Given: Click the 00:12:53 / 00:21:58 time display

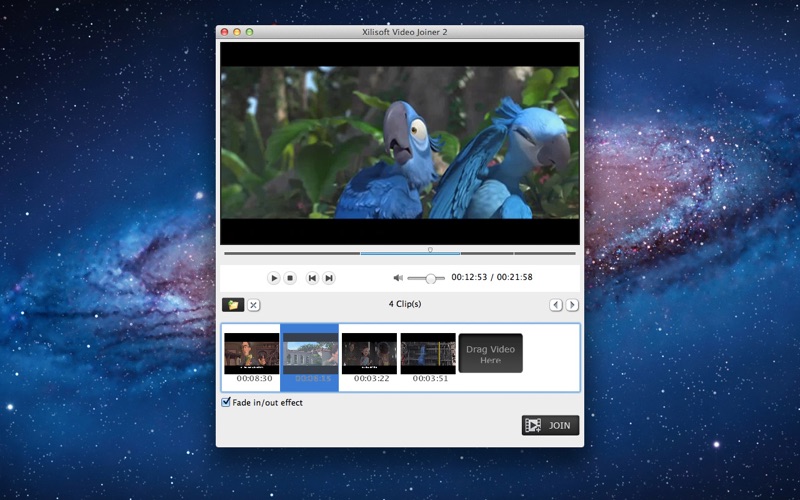Looking at the screenshot, I should 492,277.
